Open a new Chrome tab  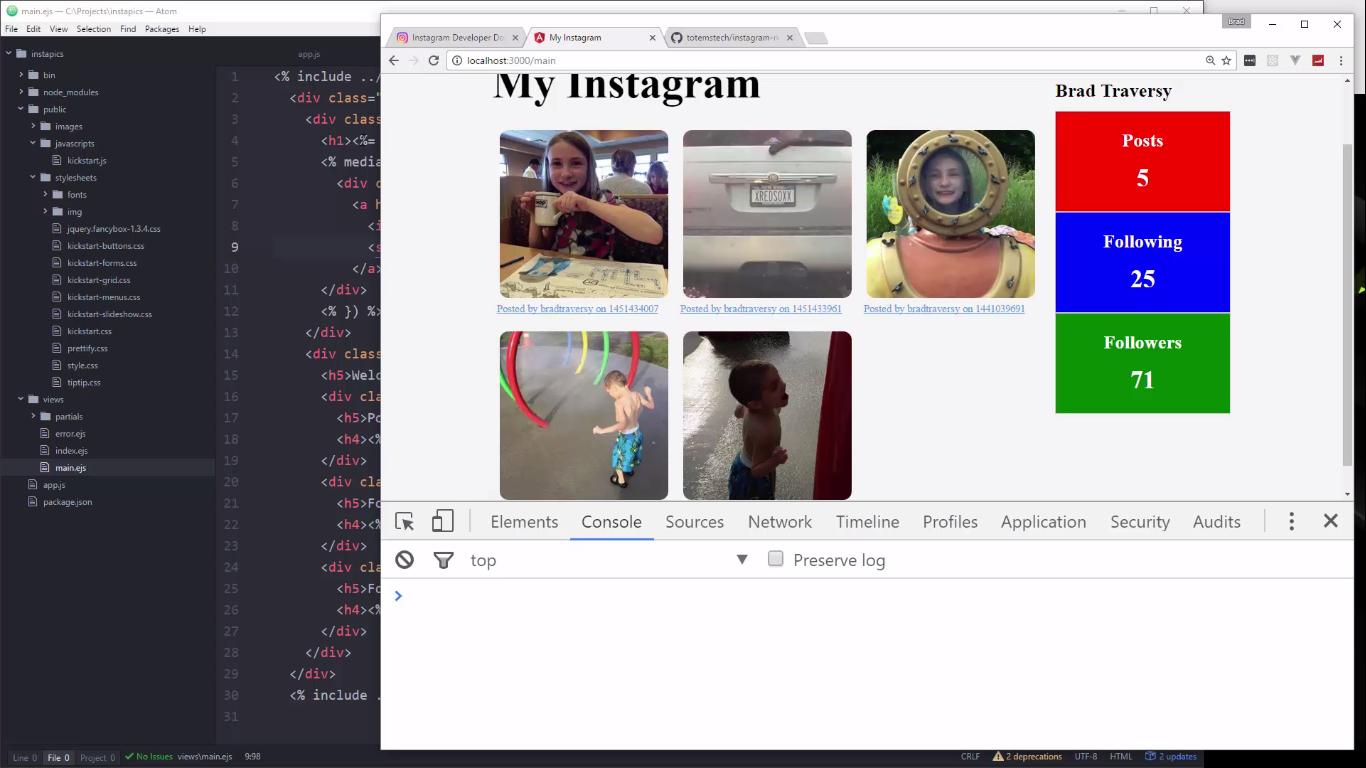[x=815, y=38]
